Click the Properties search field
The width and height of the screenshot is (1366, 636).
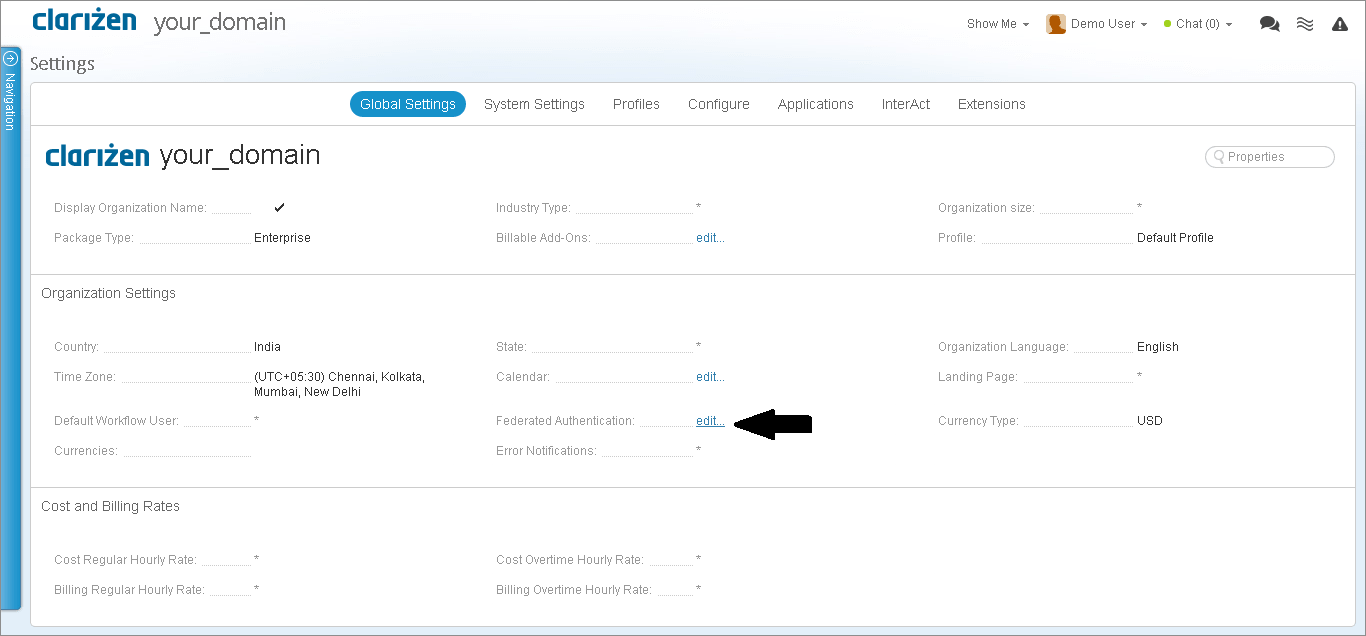1270,157
